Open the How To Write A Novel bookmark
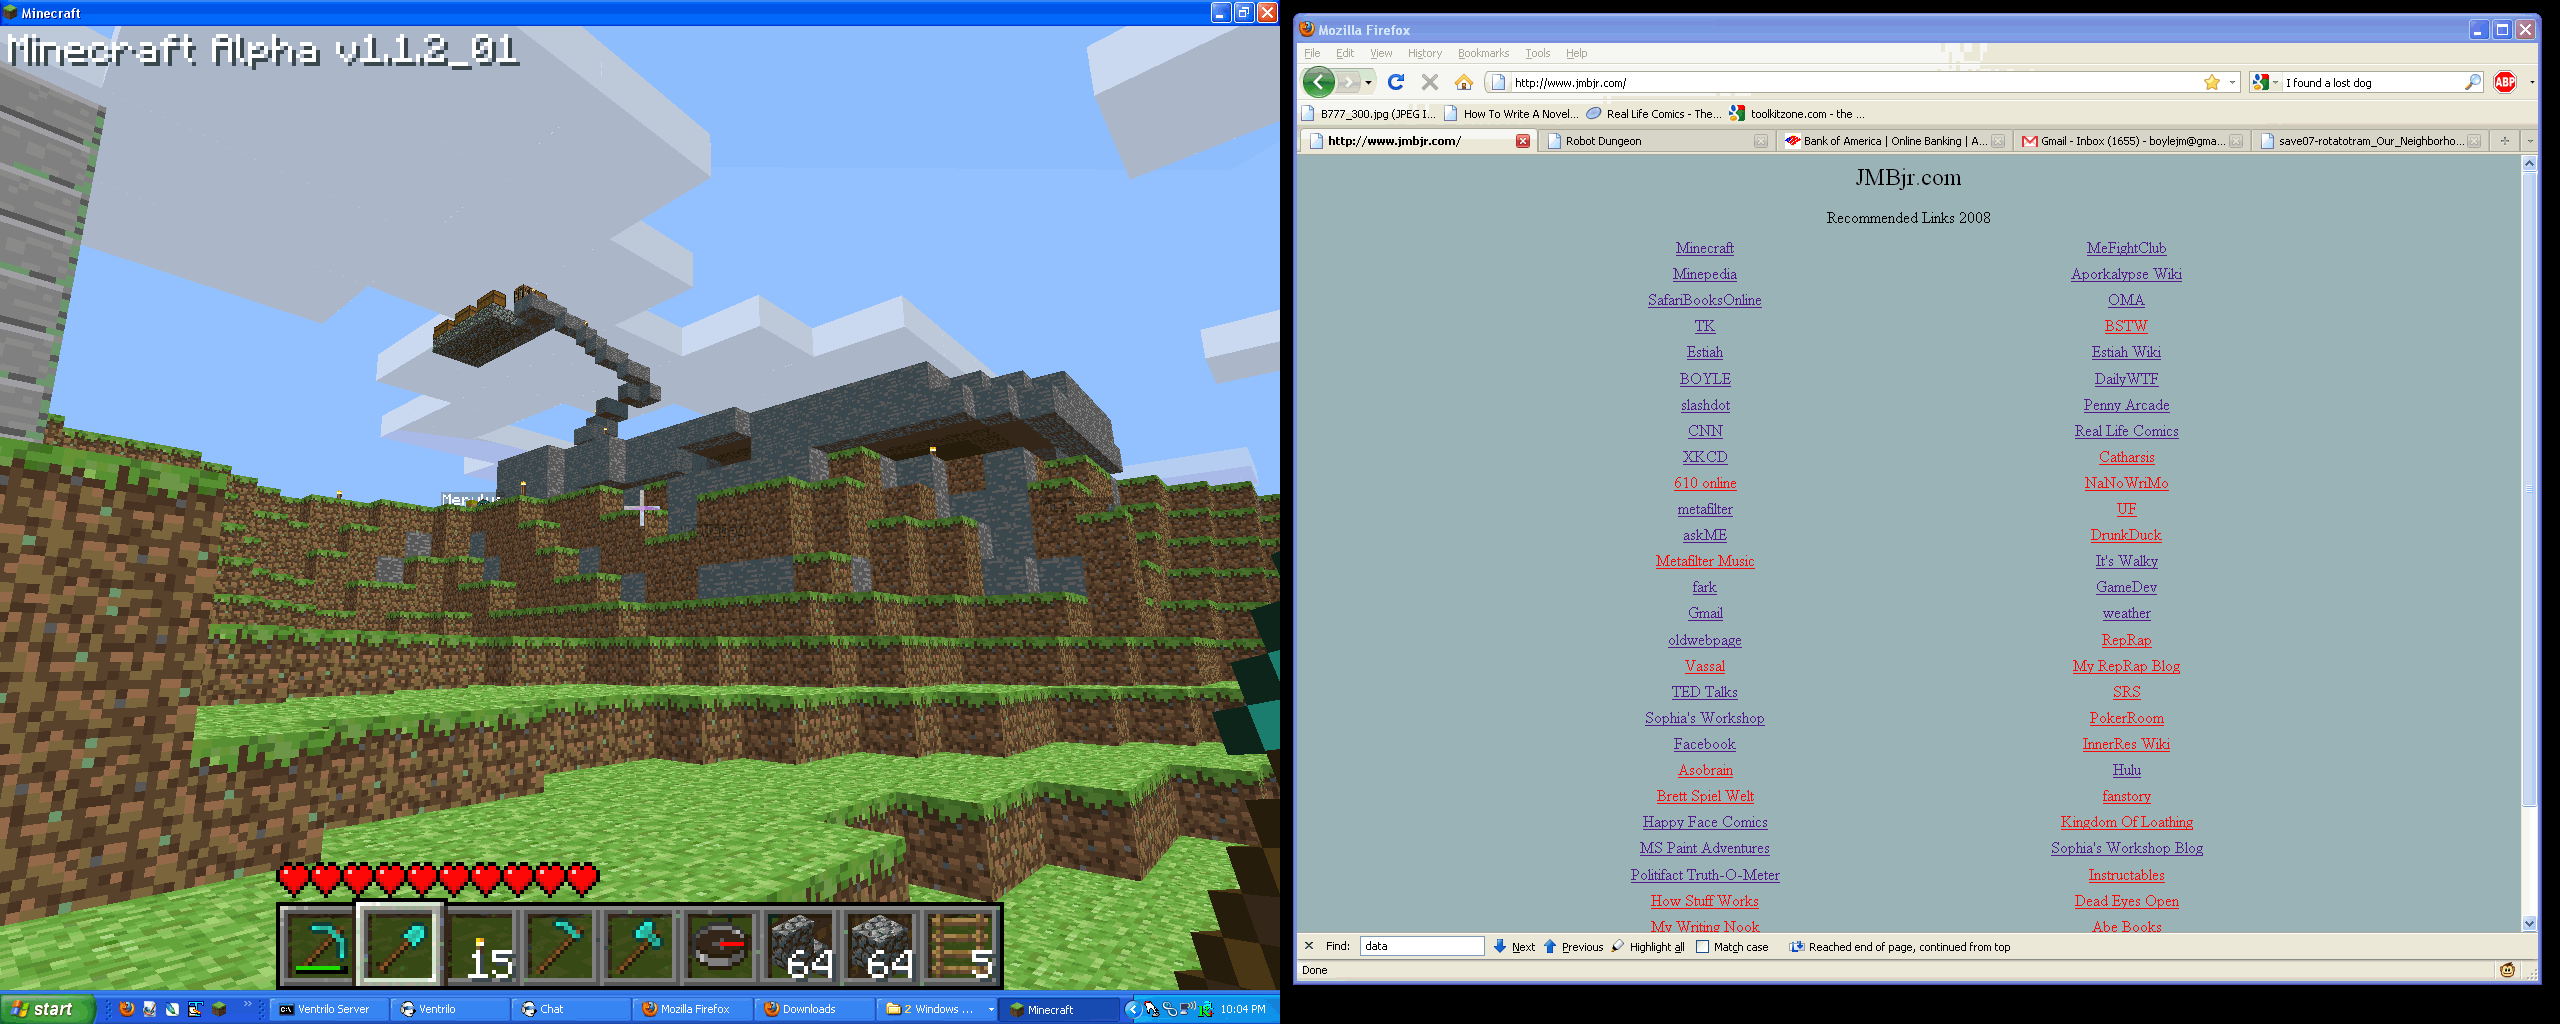 1511,114
